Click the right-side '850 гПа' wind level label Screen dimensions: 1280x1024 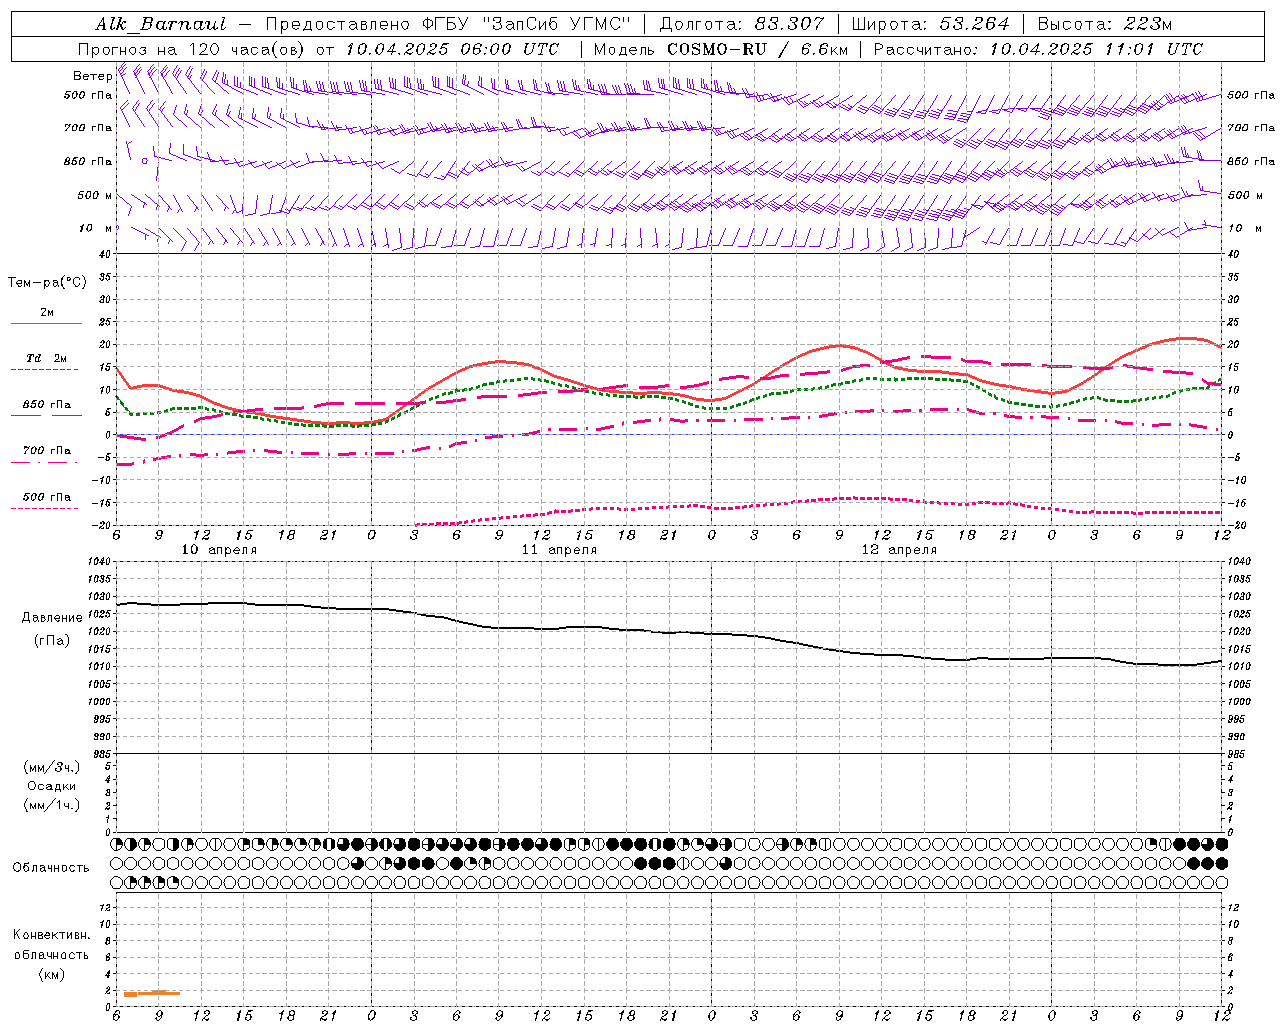point(1251,161)
